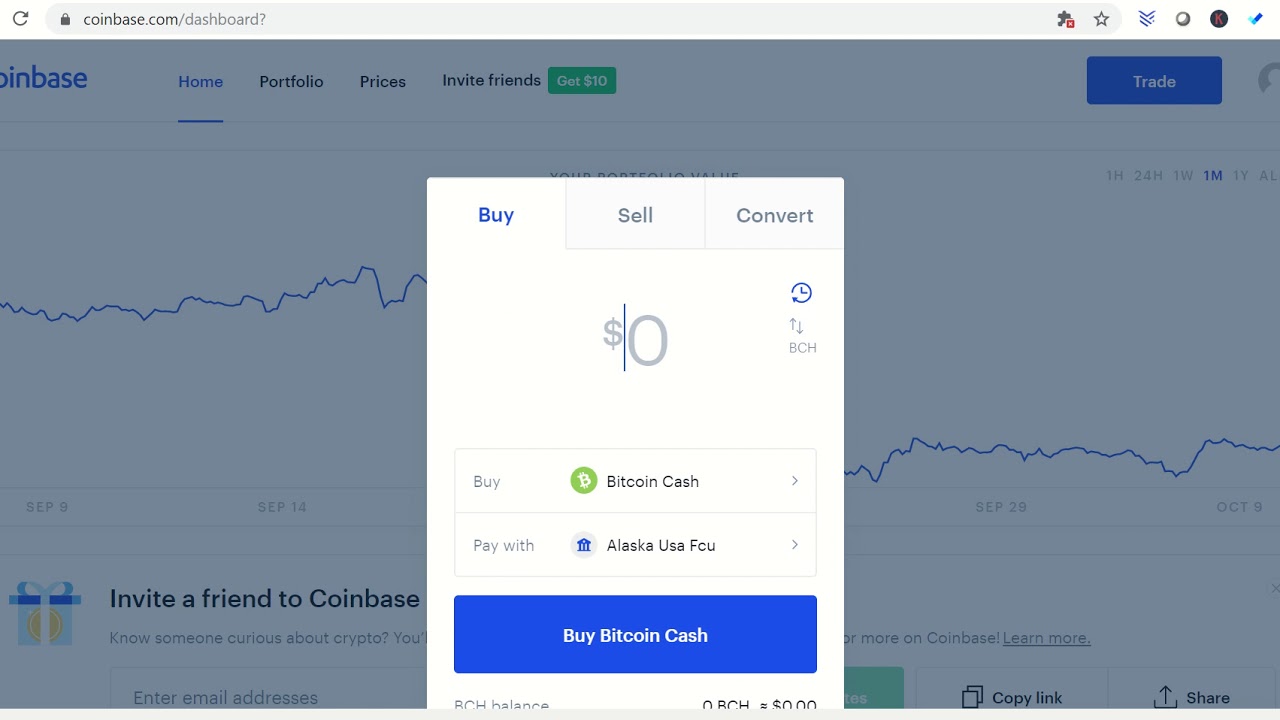
Task: Click the Alaska Usa Fcu bank icon
Action: tap(583, 545)
